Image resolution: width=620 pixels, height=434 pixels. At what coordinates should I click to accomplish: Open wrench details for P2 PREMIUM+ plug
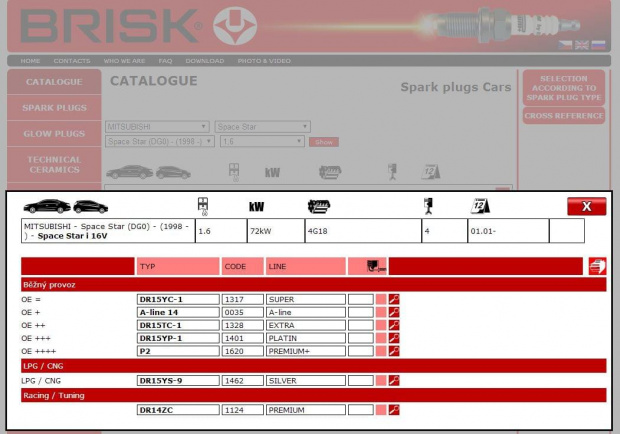point(394,351)
